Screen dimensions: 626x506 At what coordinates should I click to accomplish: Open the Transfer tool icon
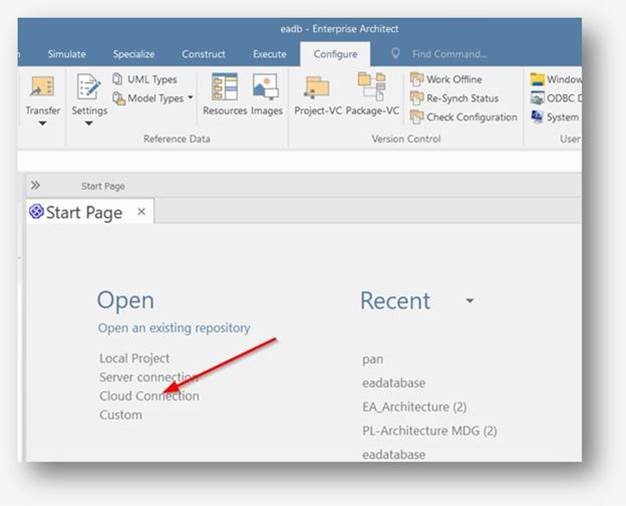coord(42,86)
